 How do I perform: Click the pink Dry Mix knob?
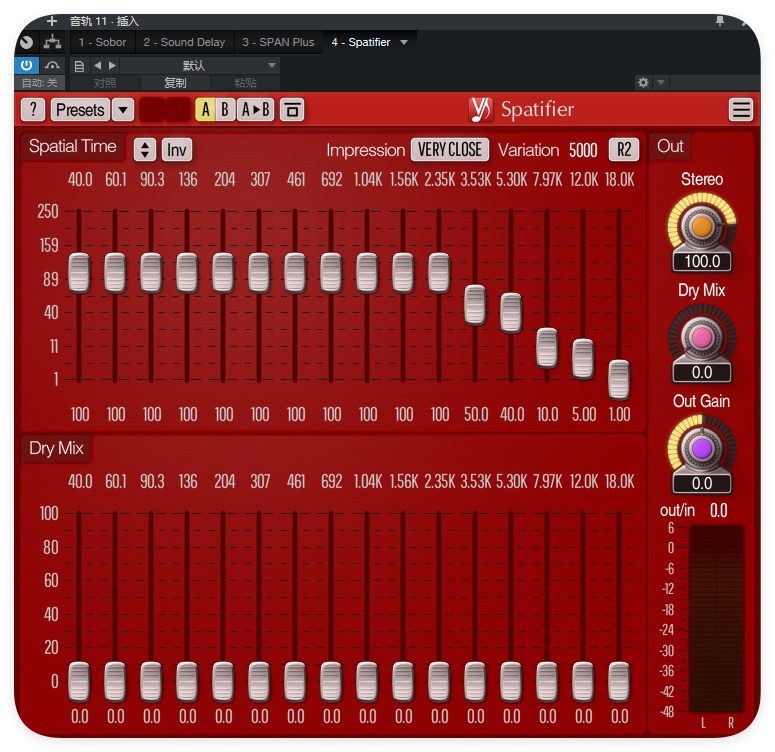[702, 337]
